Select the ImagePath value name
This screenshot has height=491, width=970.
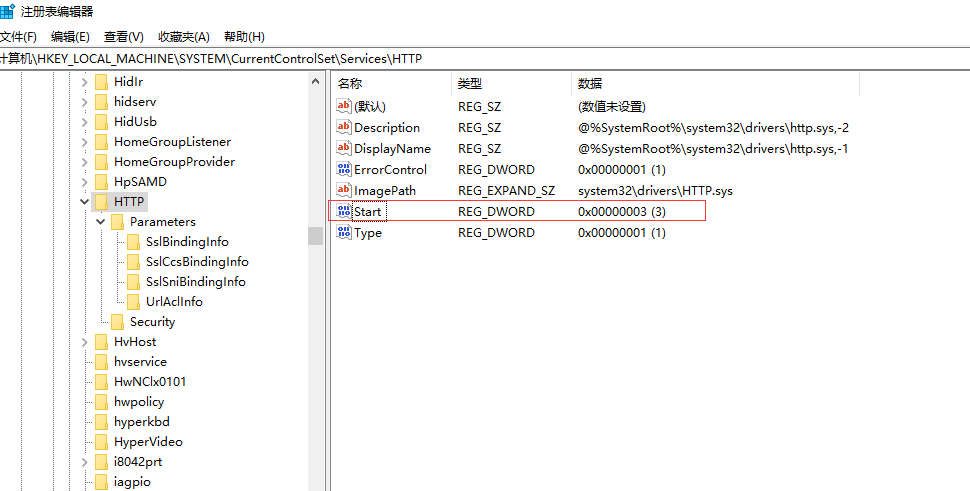tap(385, 190)
